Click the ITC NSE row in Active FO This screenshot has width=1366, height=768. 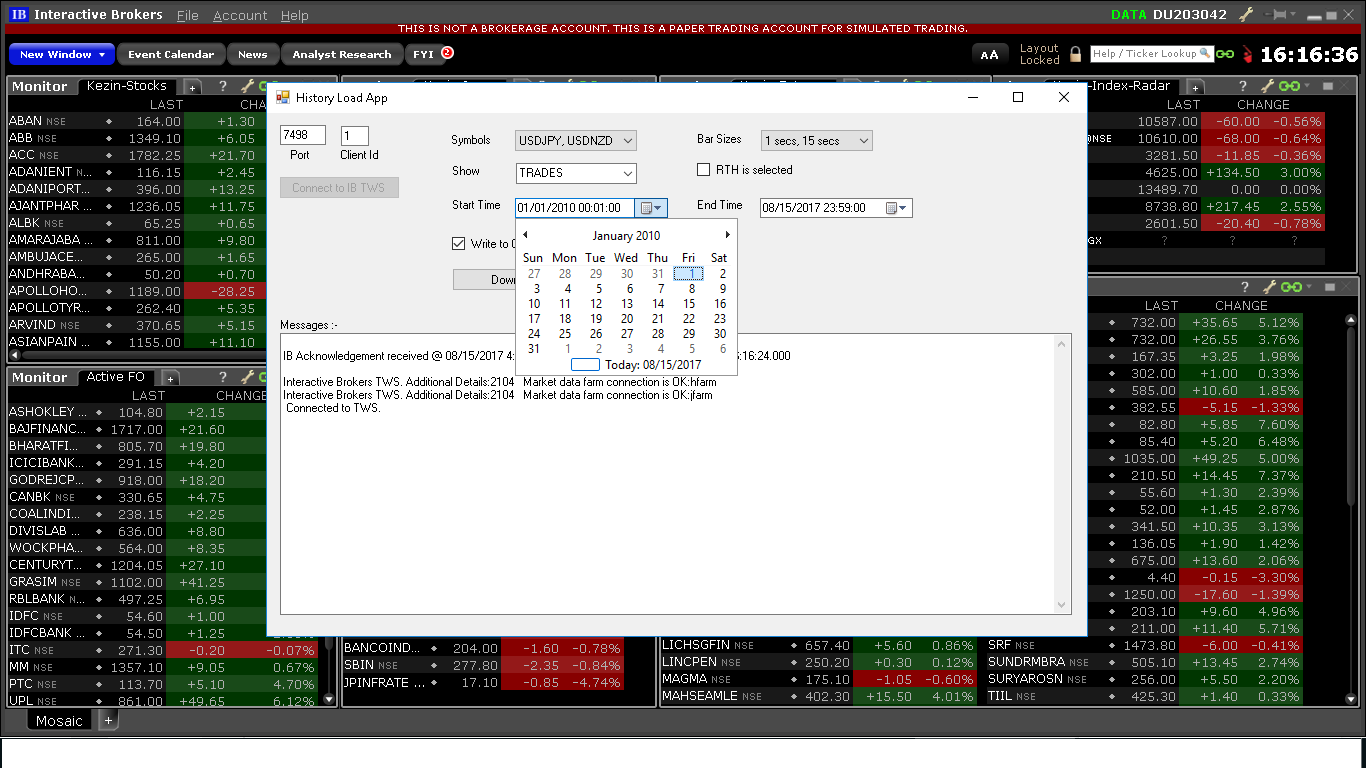[163, 650]
